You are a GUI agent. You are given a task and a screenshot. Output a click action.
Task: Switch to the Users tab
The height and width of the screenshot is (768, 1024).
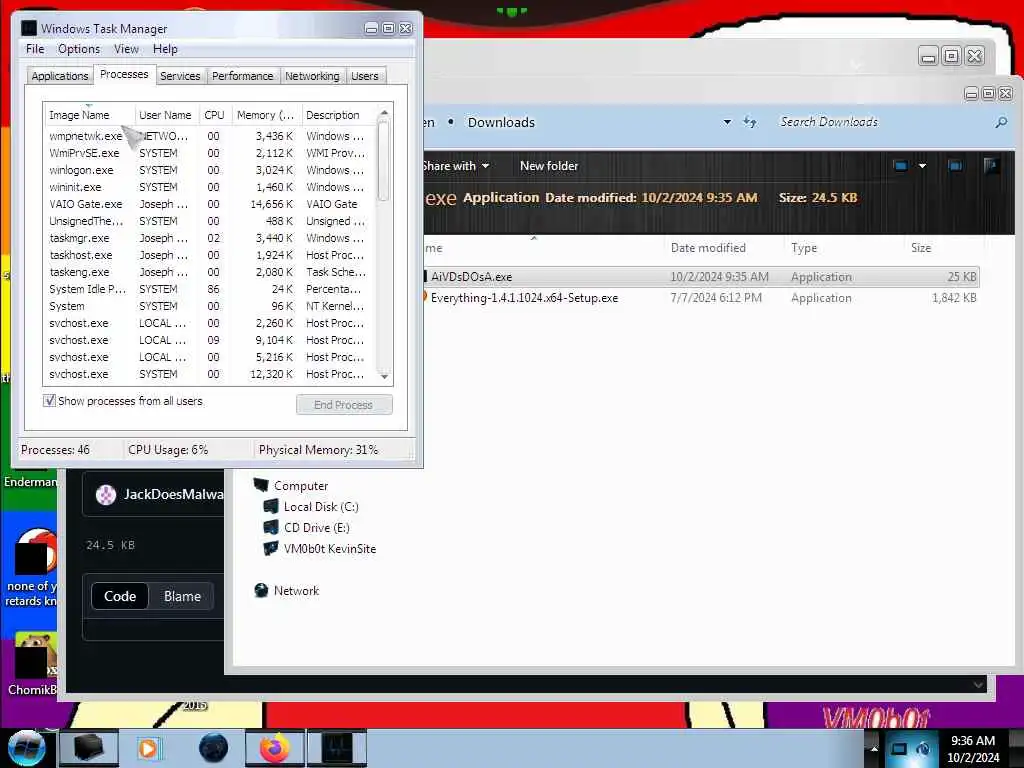pos(364,76)
